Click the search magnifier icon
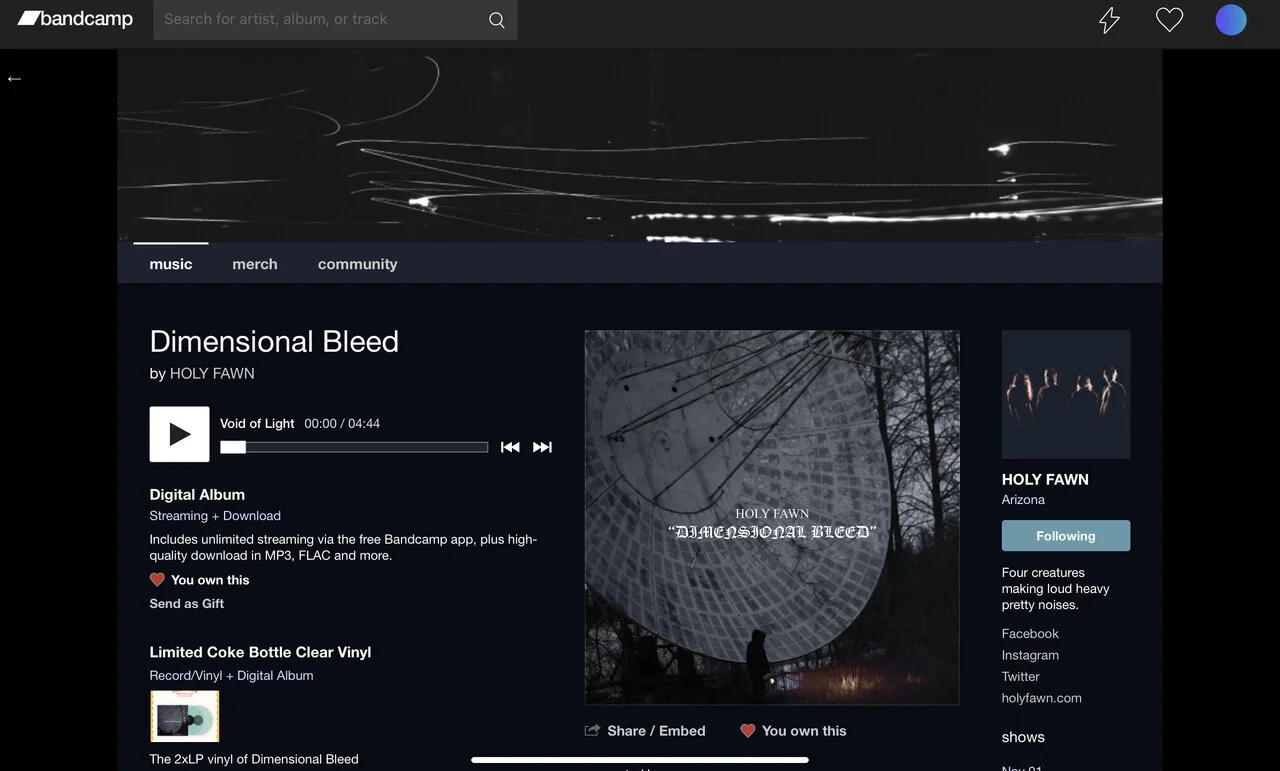Screen dimensions: 1280x771 (496, 20)
